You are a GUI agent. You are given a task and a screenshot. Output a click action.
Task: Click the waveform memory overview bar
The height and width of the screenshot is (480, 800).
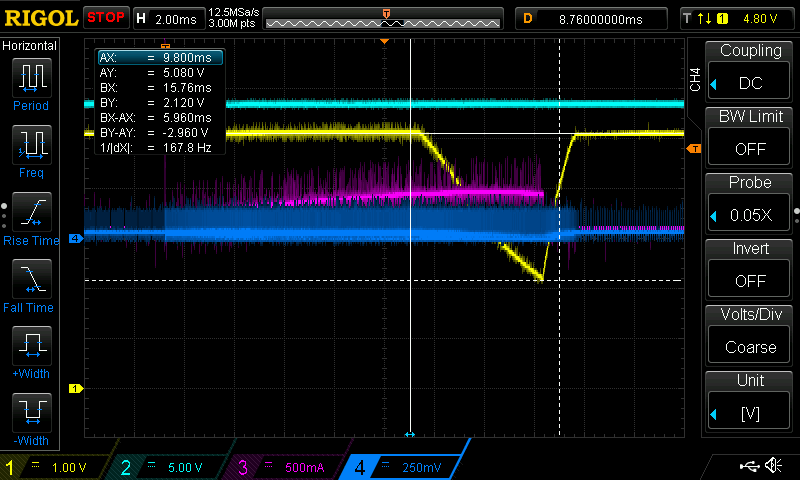pyautogui.click(x=383, y=19)
